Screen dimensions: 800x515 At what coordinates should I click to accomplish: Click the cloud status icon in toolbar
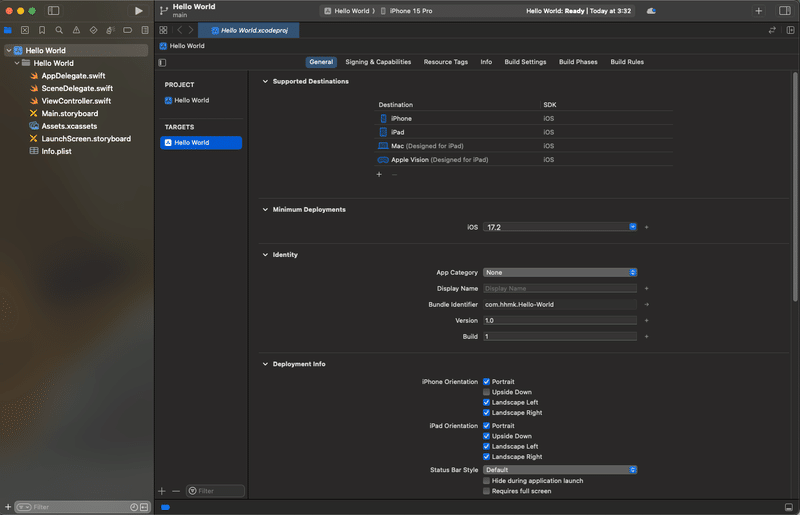[651, 11]
